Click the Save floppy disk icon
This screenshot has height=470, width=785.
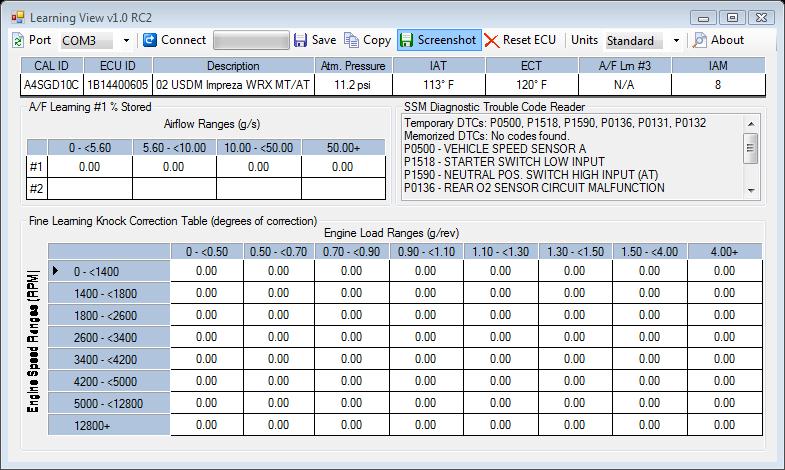[x=301, y=40]
